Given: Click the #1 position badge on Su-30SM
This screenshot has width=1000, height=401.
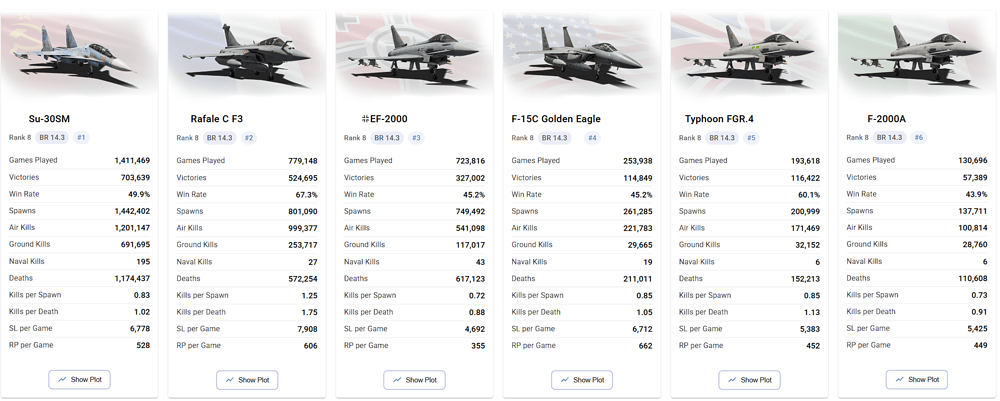Looking at the screenshot, I should 81,138.
